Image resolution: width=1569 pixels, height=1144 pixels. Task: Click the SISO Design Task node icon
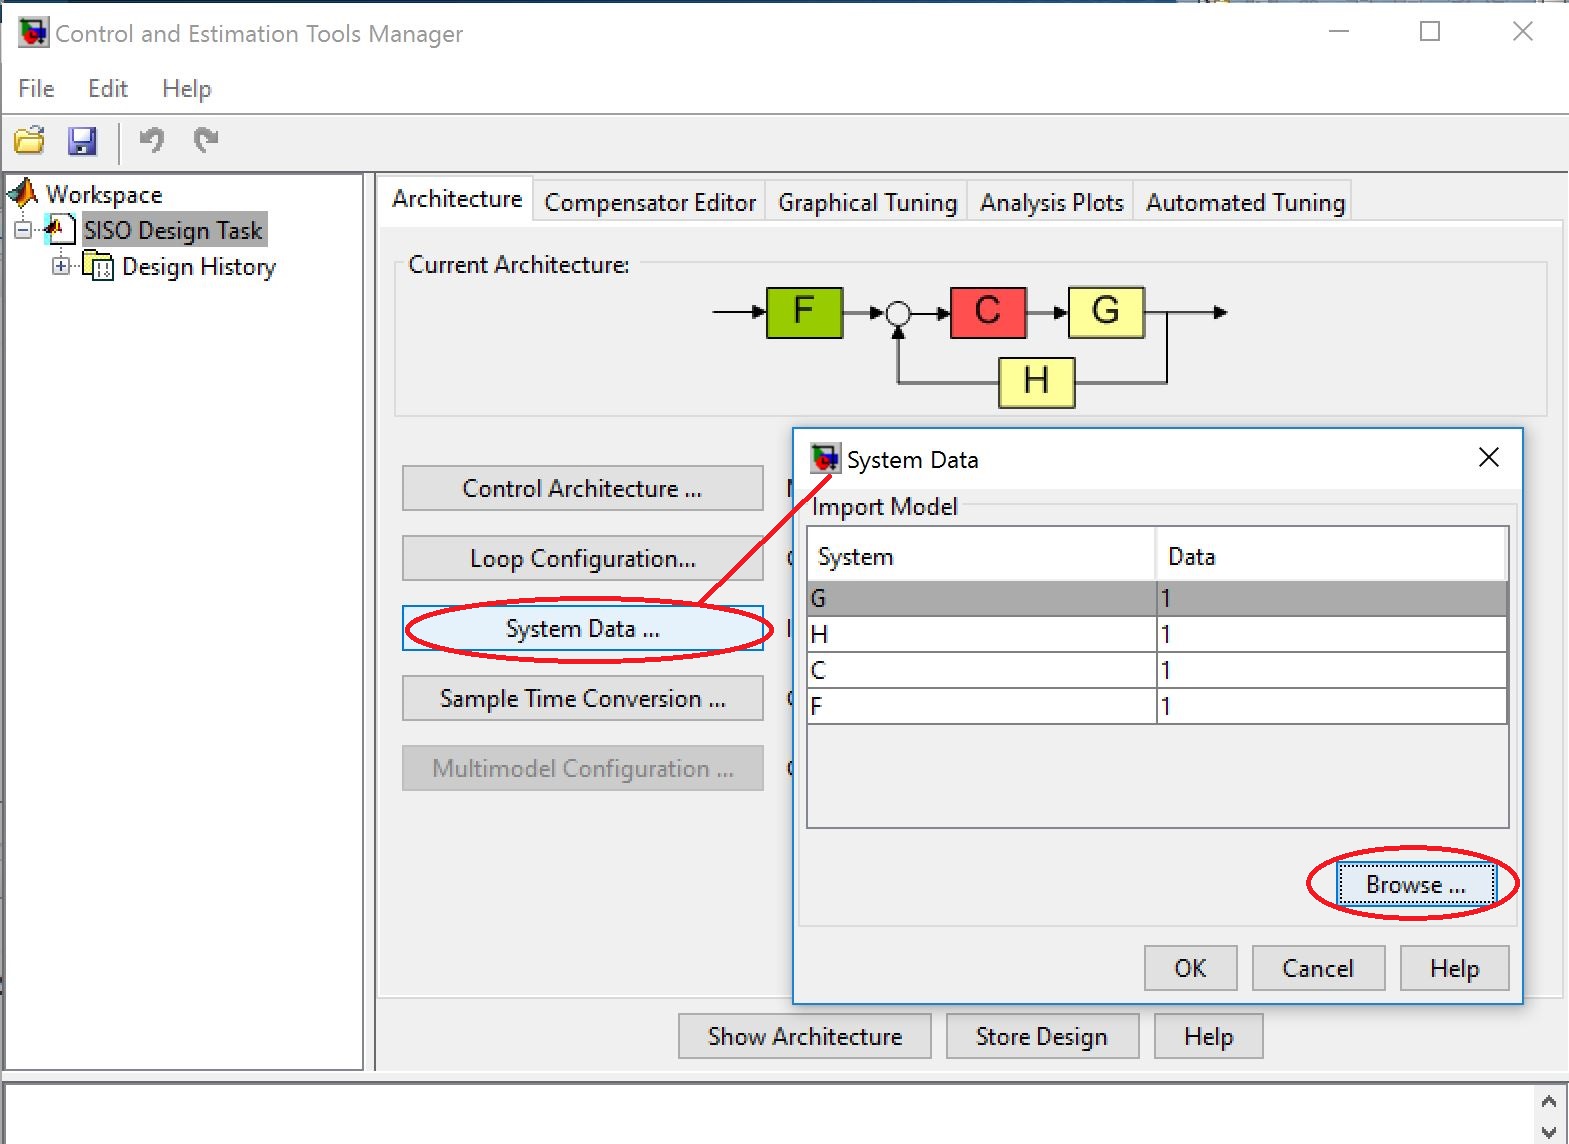tap(61, 230)
